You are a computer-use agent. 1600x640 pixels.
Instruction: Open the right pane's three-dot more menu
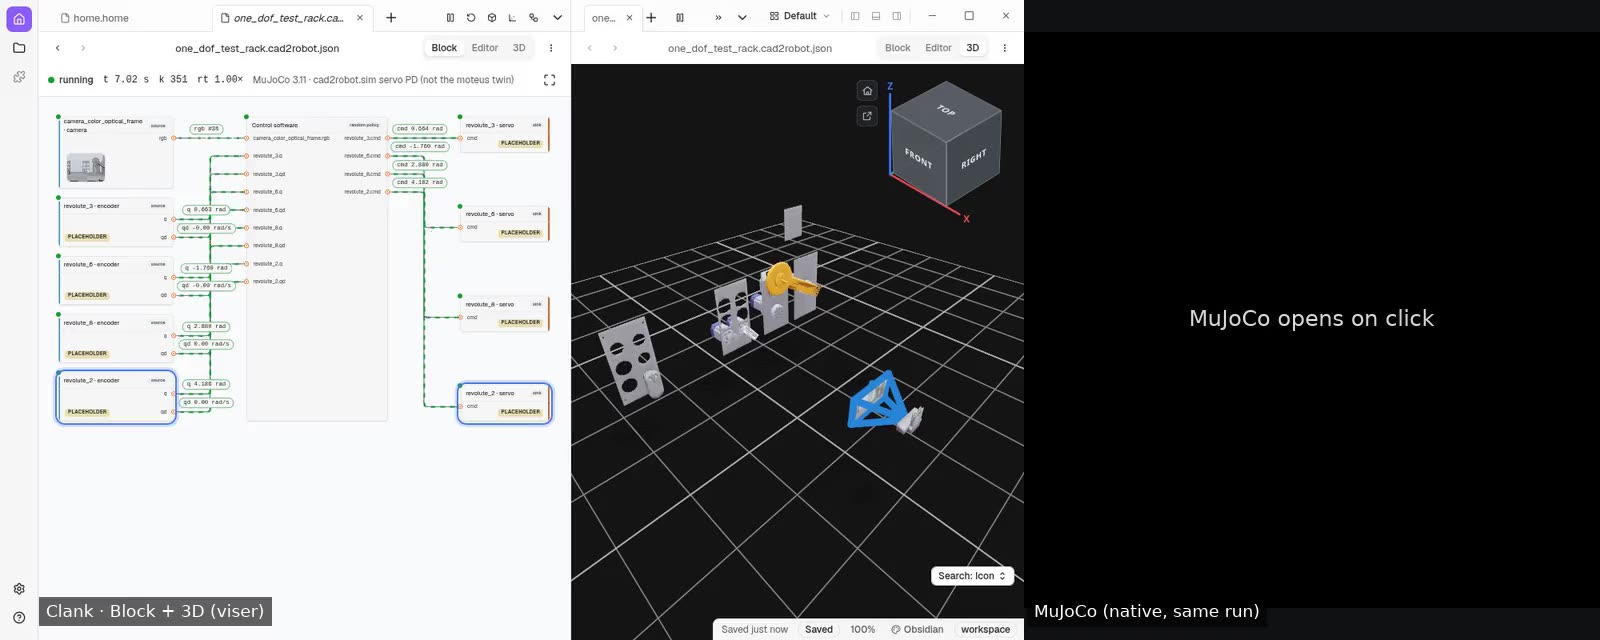pos(1005,48)
